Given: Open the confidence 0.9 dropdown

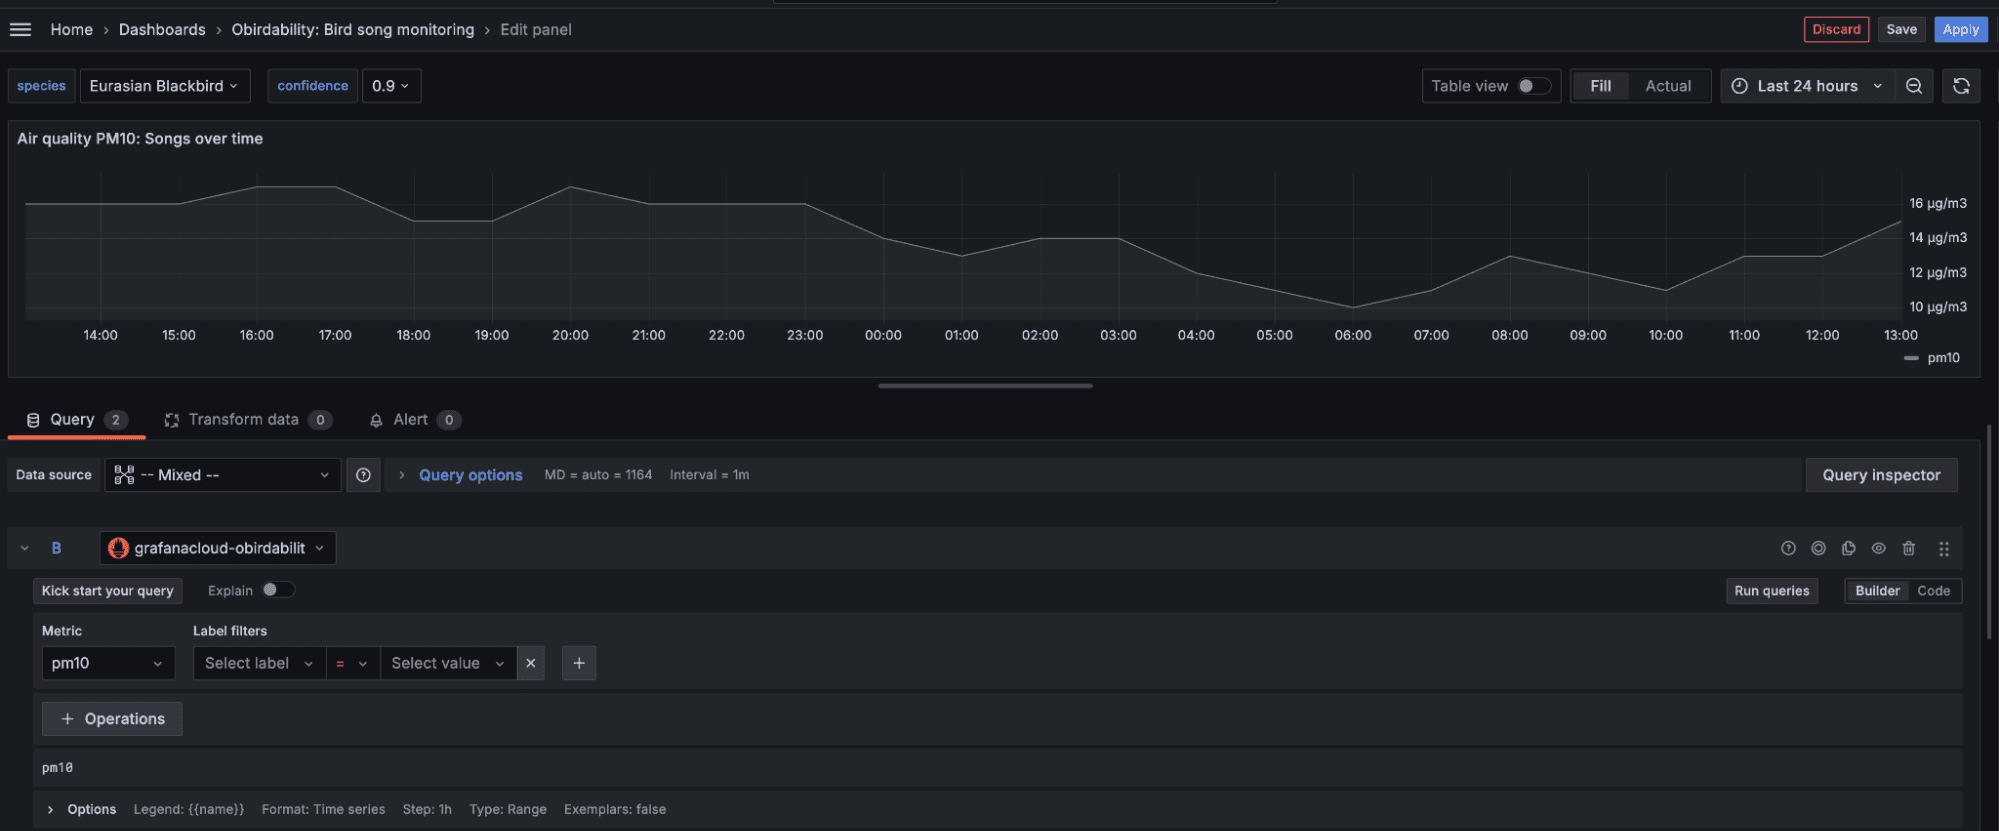Looking at the screenshot, I should pyautogui.click(x=391, y=86).
